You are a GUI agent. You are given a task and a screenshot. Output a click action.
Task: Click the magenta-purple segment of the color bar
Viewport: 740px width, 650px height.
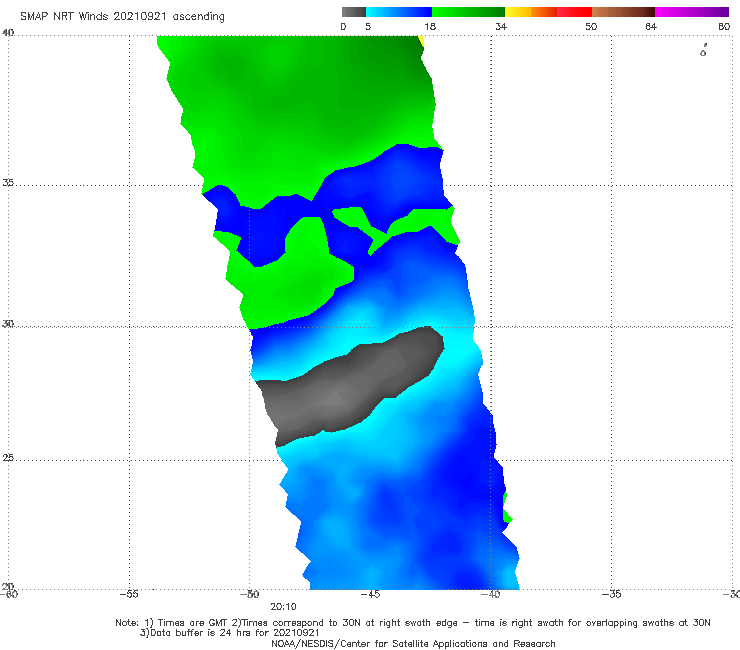(x=692, y=12)
